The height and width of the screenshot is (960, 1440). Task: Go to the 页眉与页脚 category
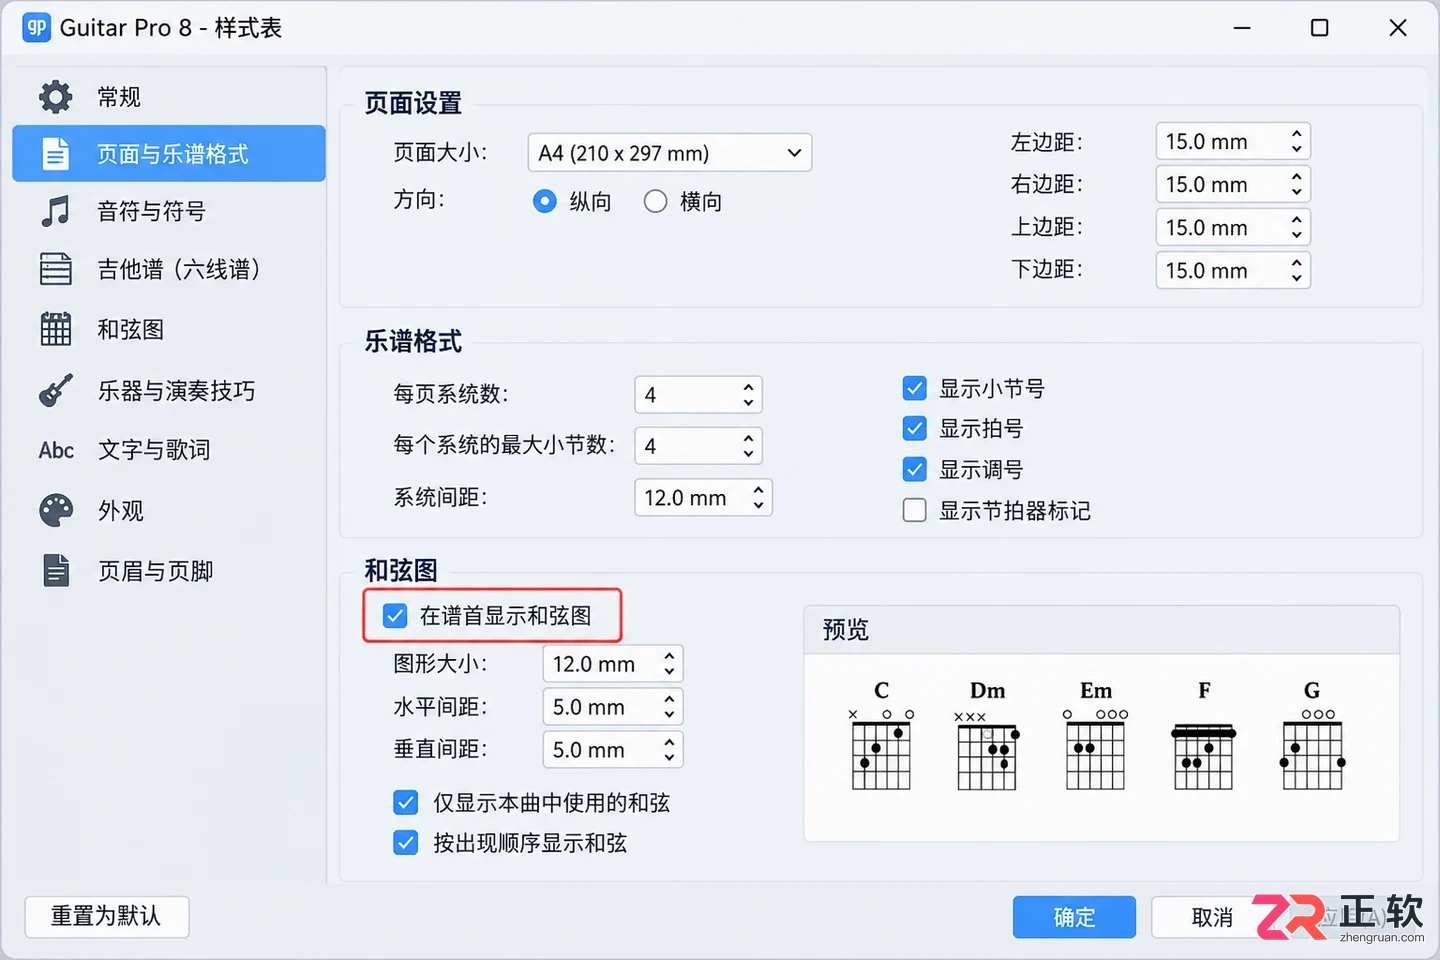click(169, 571)
